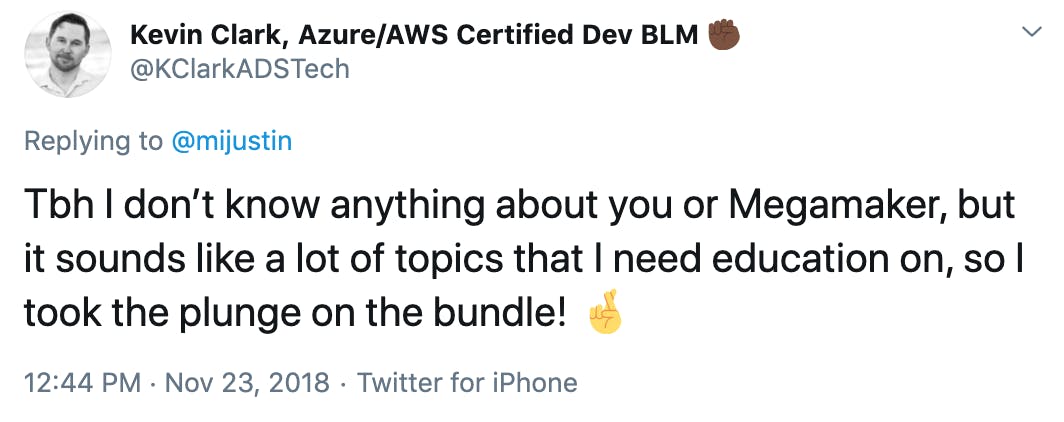Click the word Tbh starting the tweet
The height and width of the screenshot is (422, 1064).
[x=57, y=205]
